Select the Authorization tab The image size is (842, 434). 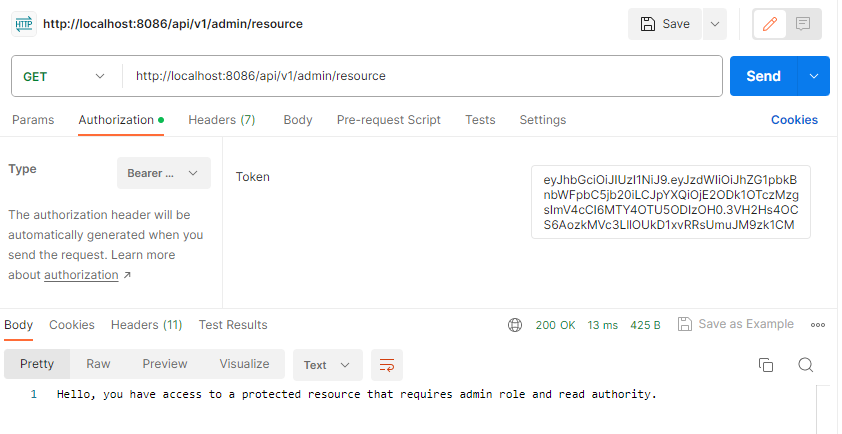(x=121, y=120)
